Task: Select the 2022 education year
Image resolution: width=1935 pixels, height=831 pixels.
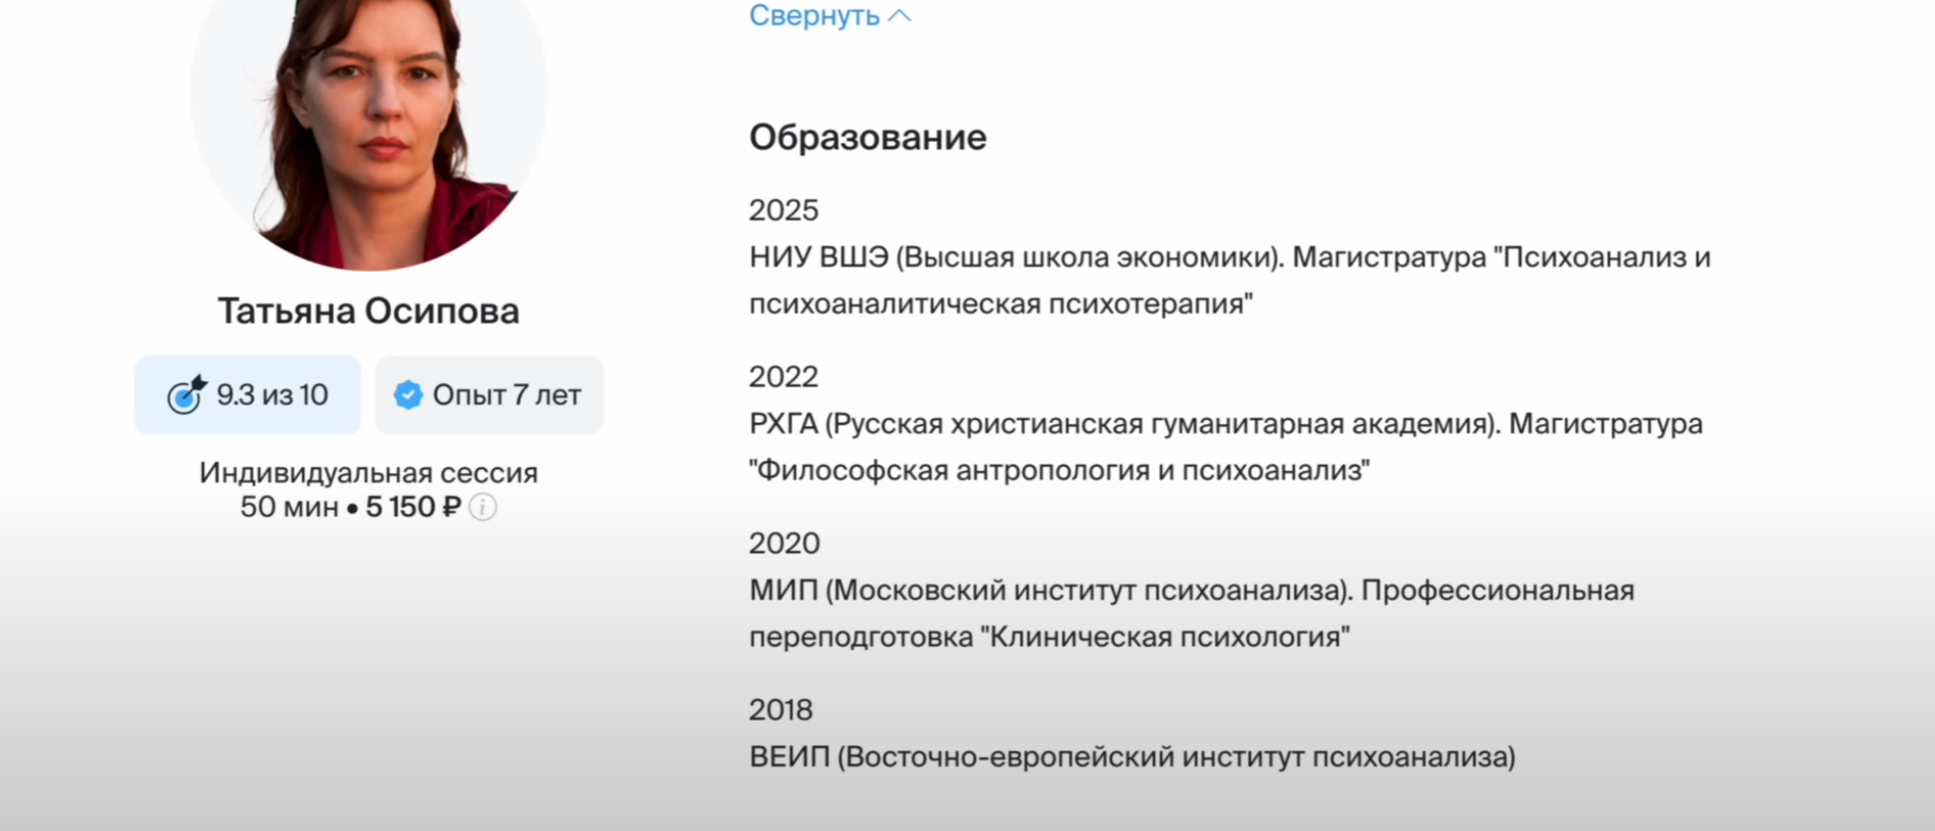Action: pos(783,377)
